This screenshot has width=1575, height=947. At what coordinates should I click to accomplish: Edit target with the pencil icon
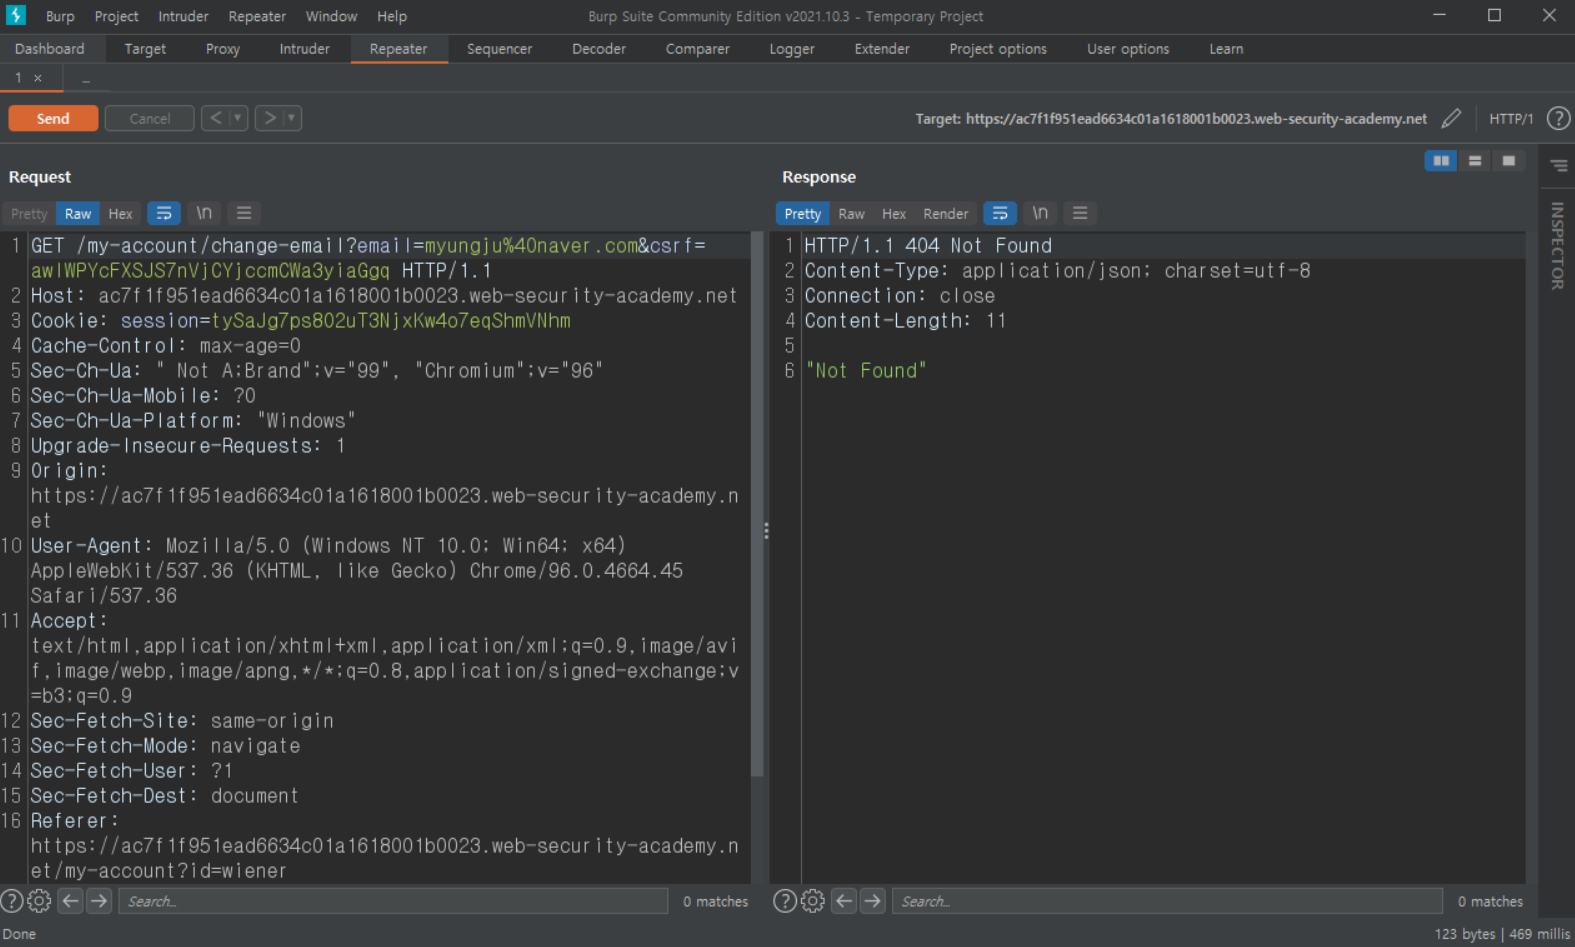coord(1451,118)
